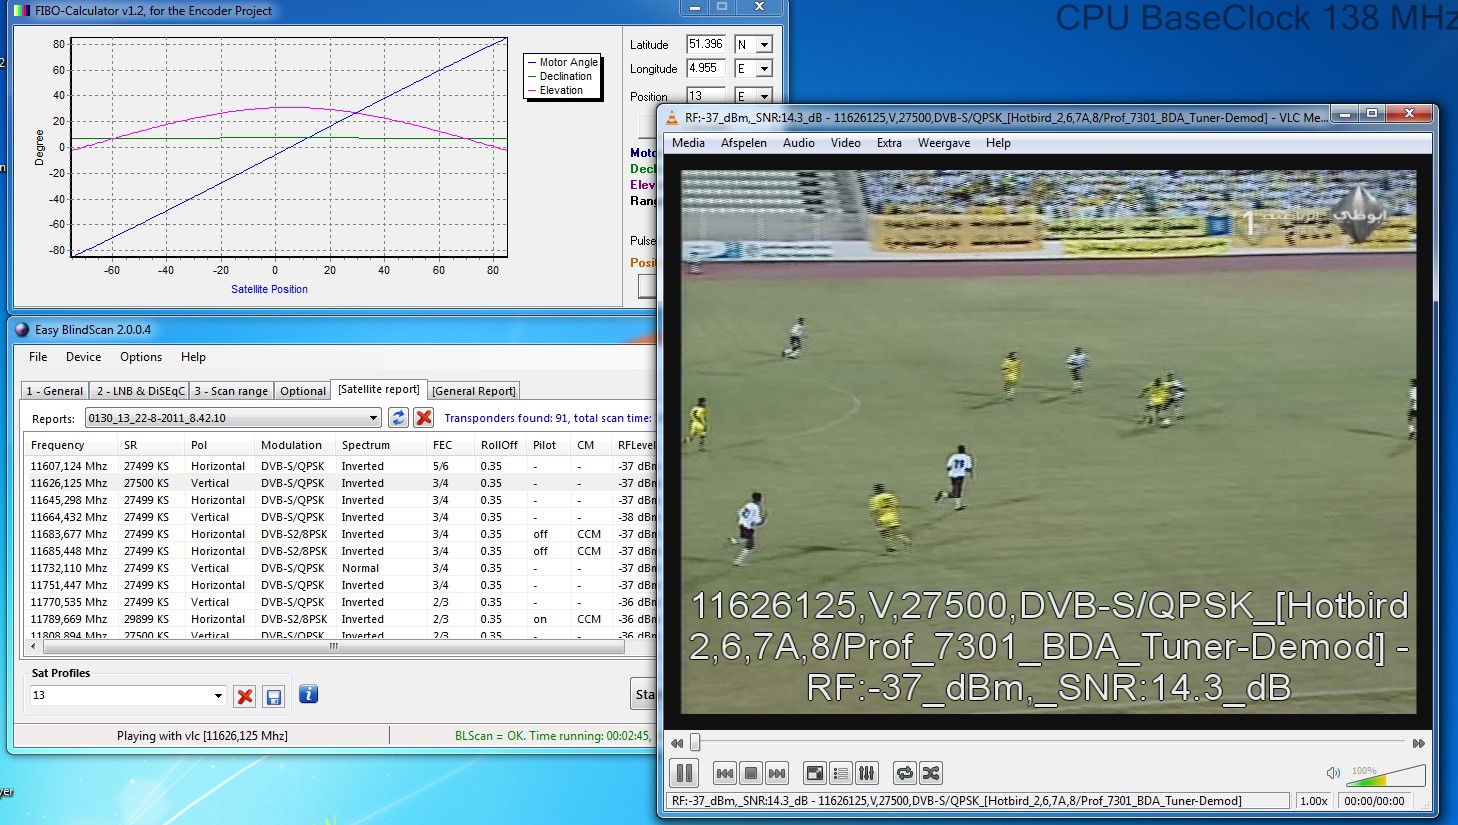Select the 11626,125 Mhz transponder row
Screen dimensions: 1458x825
pyautogui.click(x=340, y=483)
